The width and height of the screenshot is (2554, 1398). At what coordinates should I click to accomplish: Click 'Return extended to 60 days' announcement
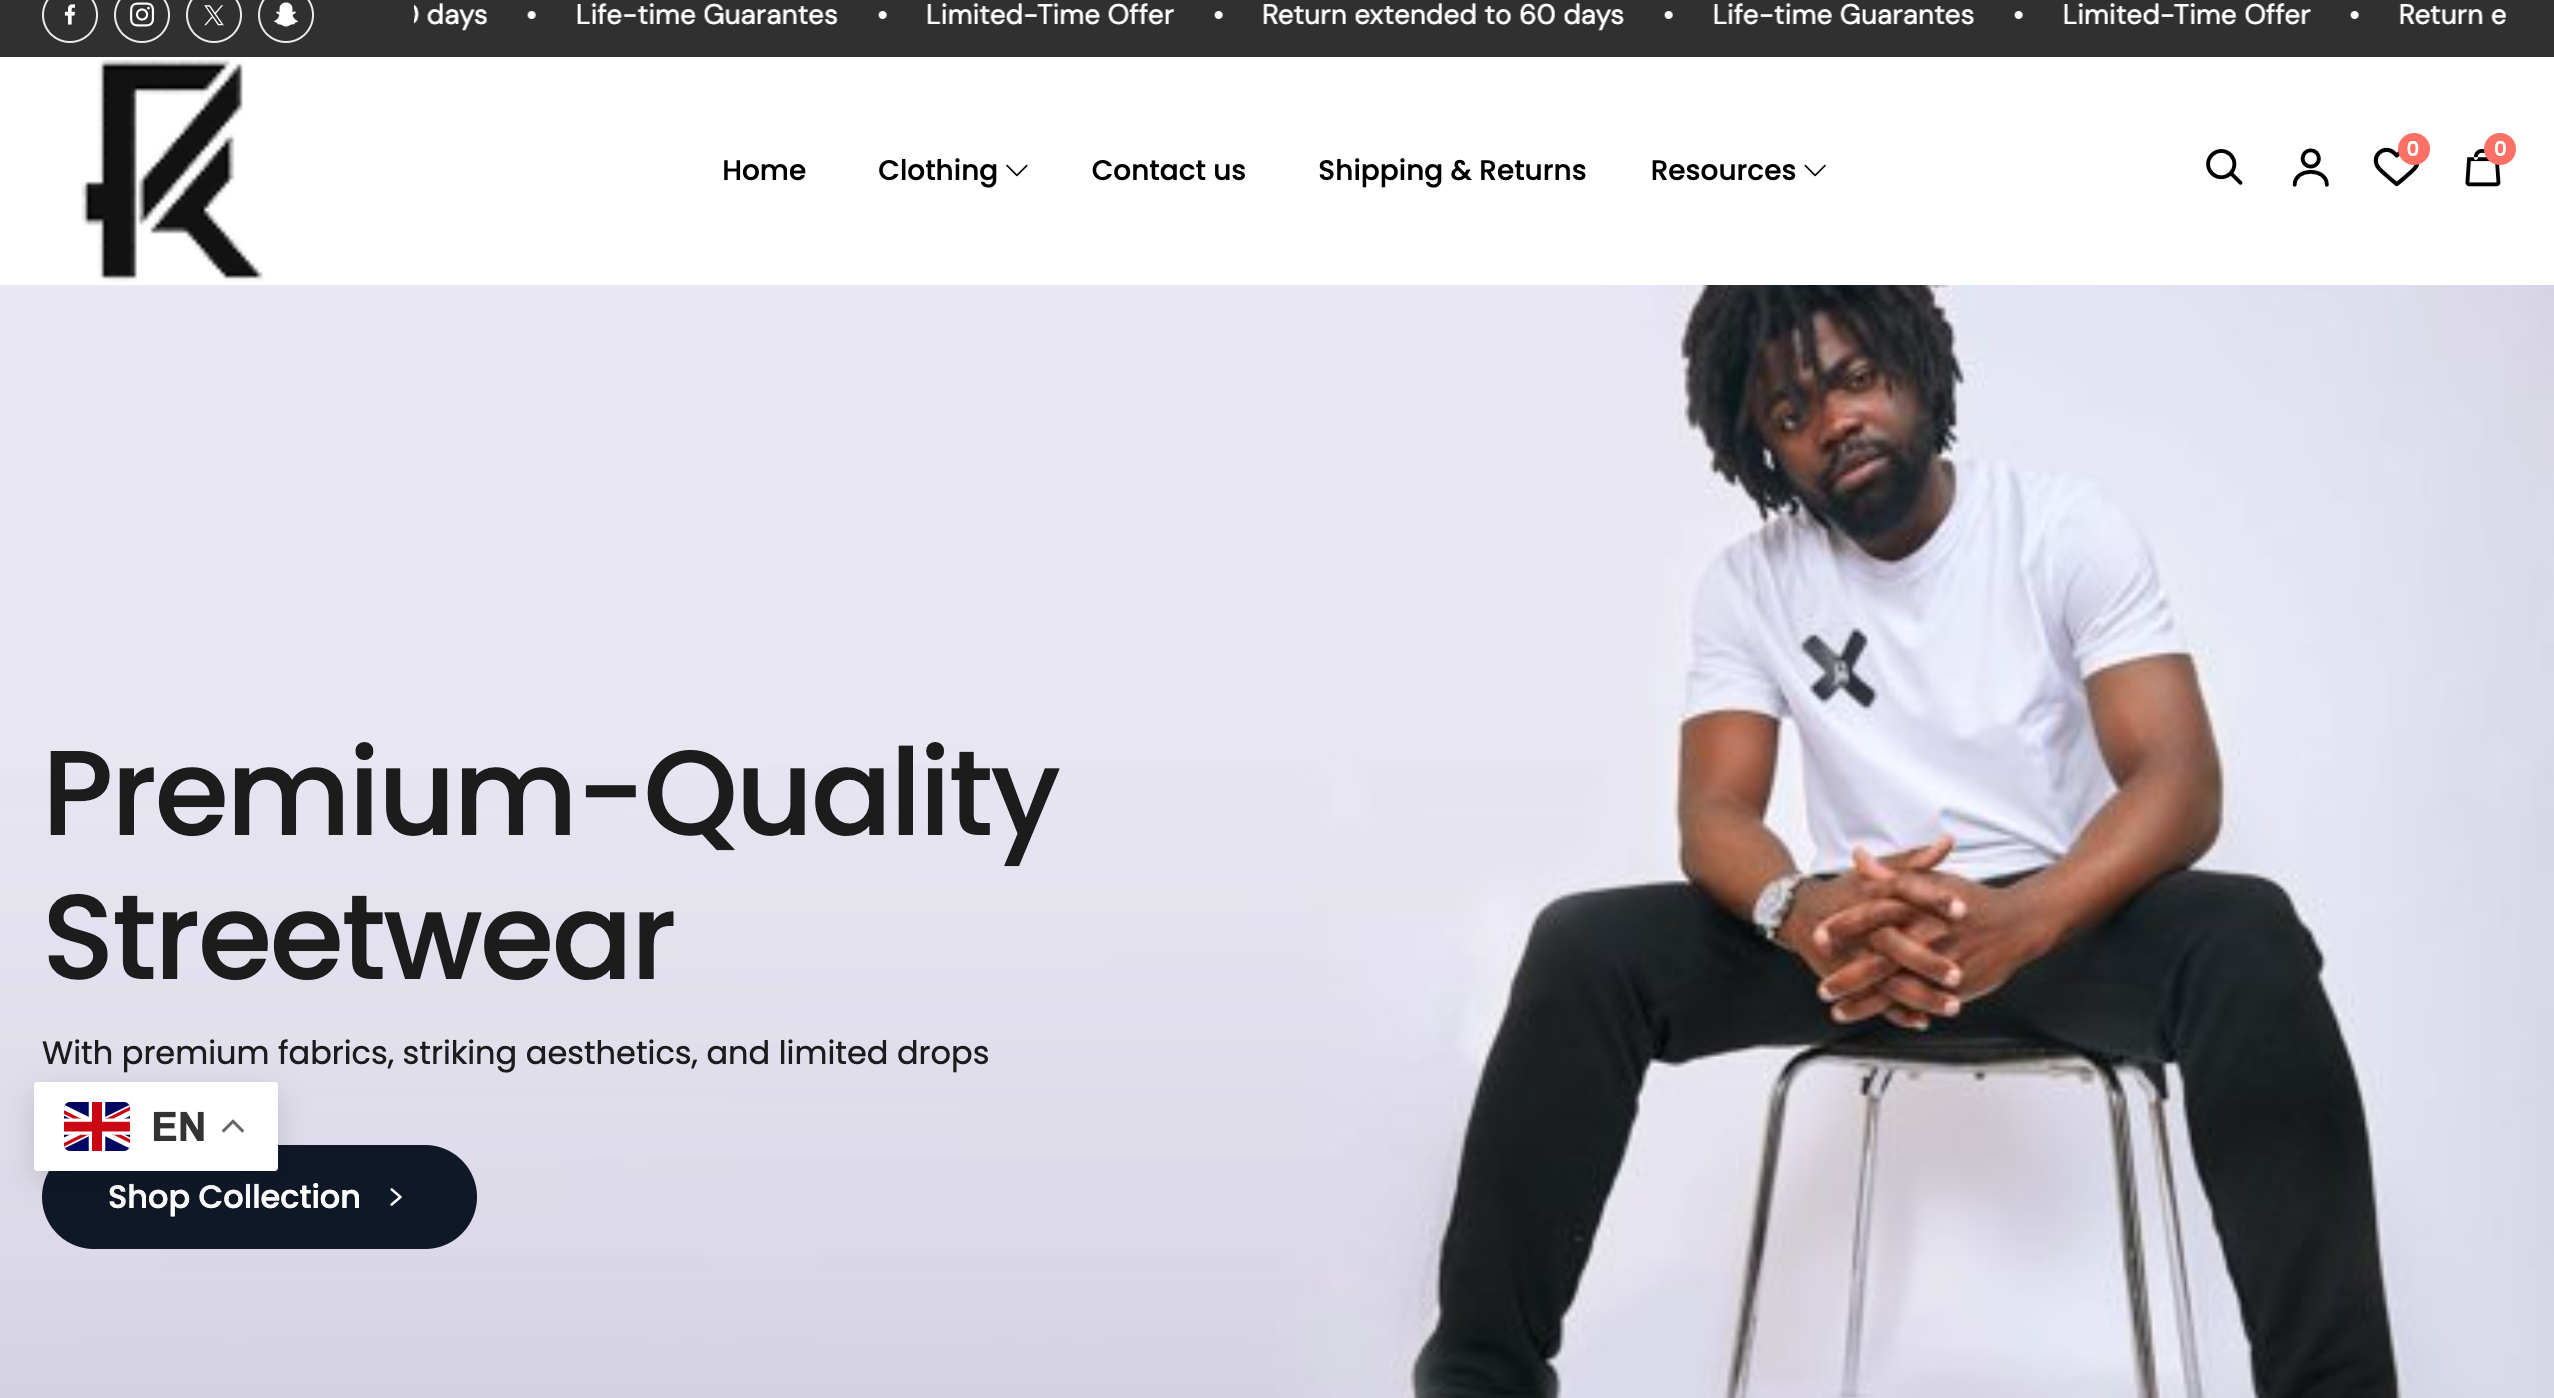click(1442, 15)
